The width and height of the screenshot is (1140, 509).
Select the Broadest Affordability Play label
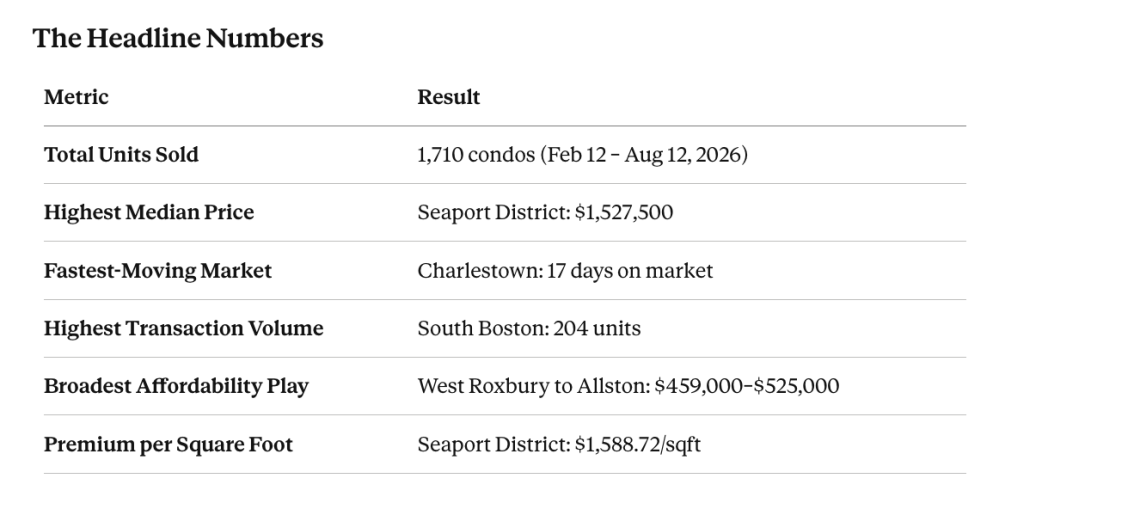(x=177, y=386)
